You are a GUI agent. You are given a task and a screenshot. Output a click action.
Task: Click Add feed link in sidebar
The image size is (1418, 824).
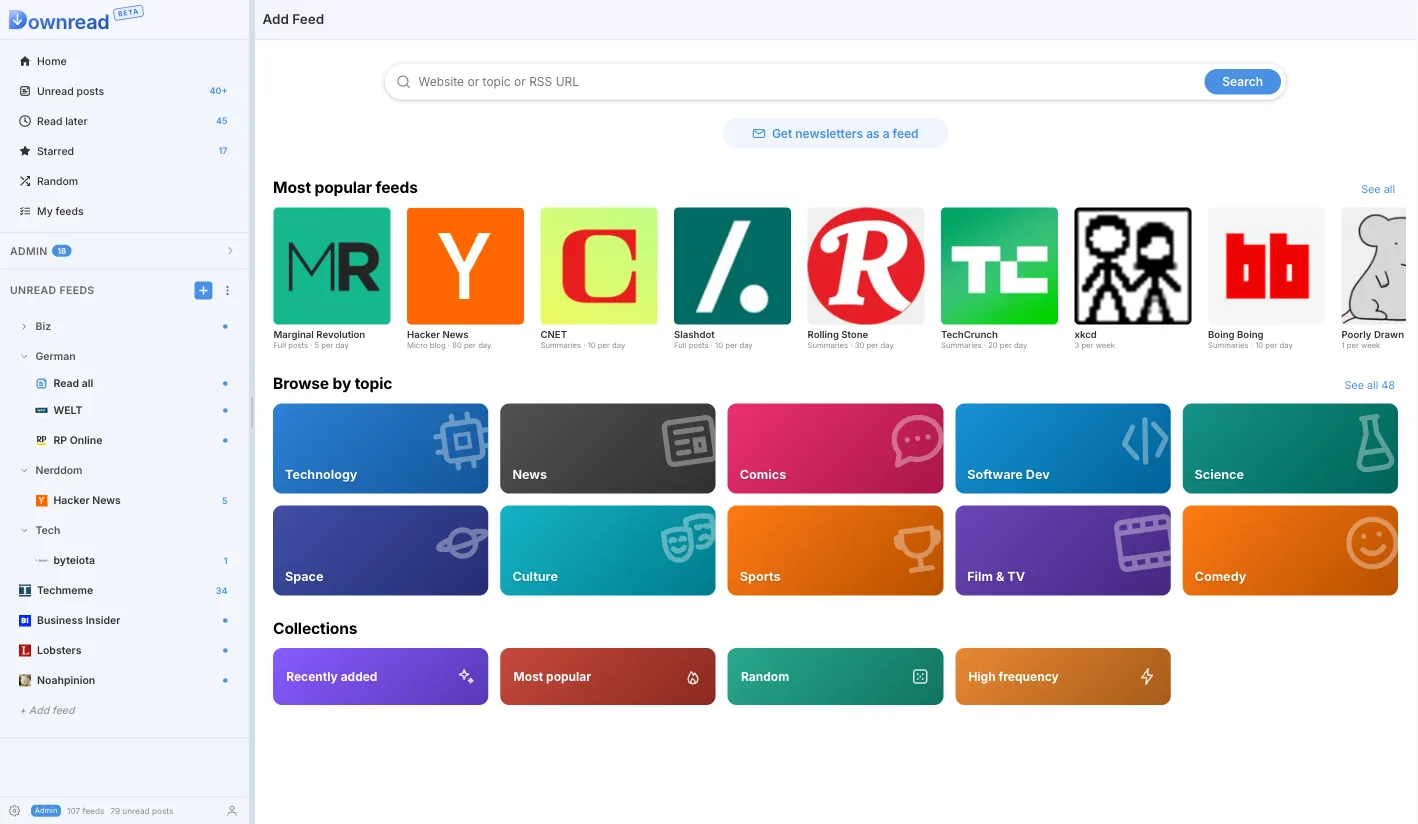point(48,710)
